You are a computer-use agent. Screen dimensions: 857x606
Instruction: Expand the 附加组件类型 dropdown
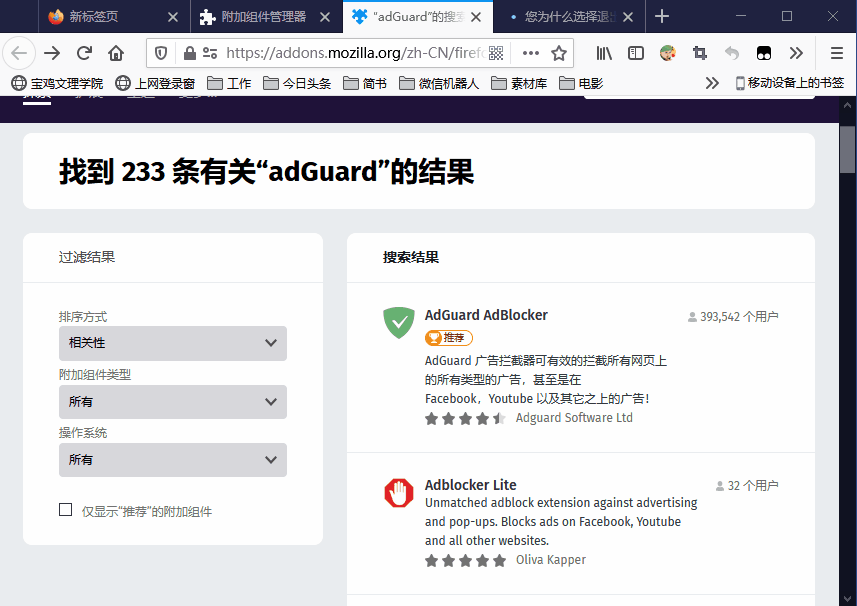173,402
